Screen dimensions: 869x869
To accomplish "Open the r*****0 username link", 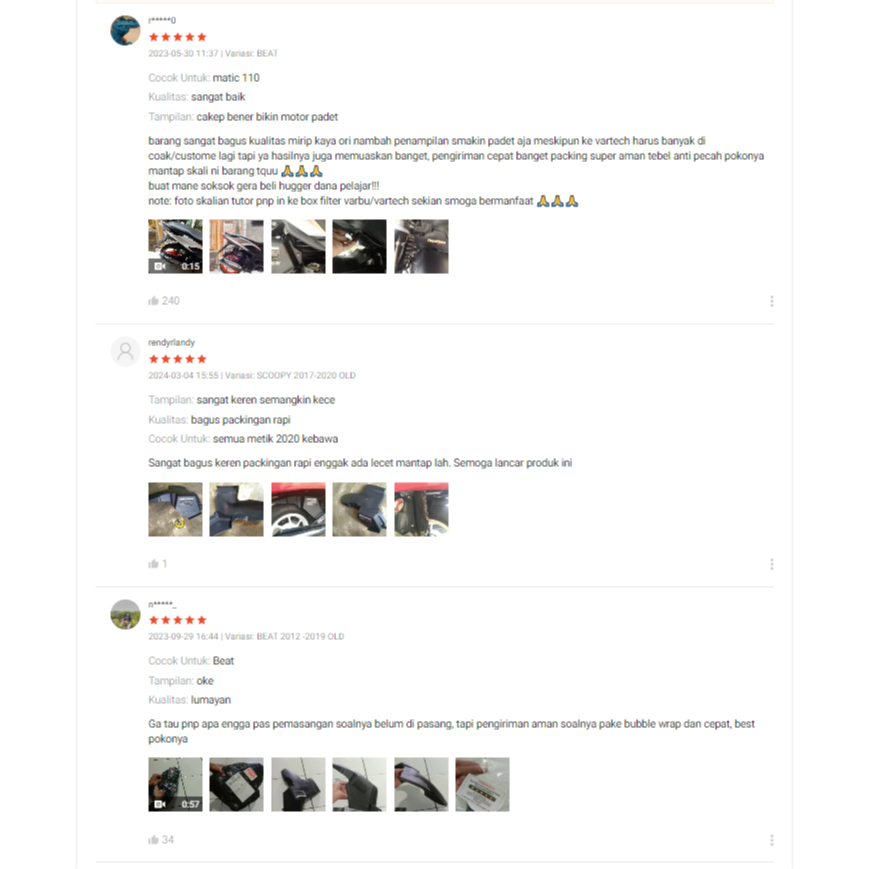I will point(162,20).
